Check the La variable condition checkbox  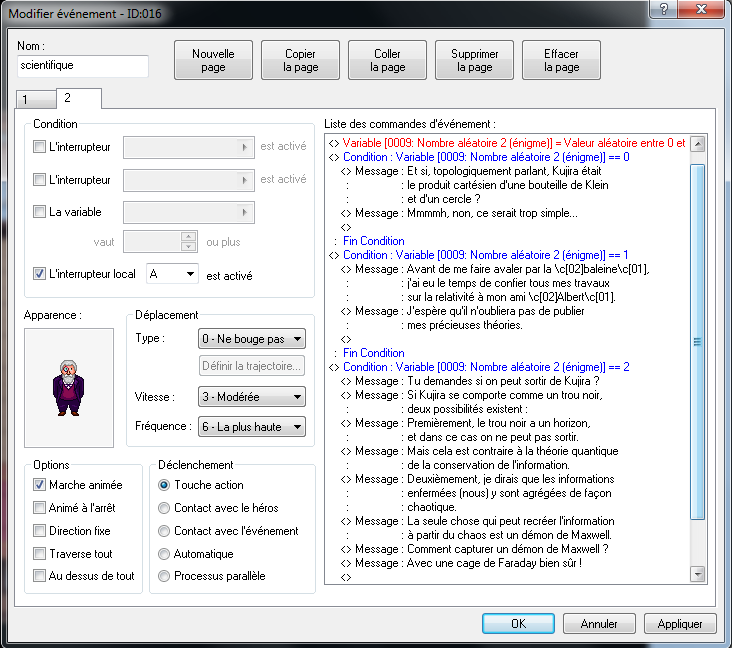[39, 211]
